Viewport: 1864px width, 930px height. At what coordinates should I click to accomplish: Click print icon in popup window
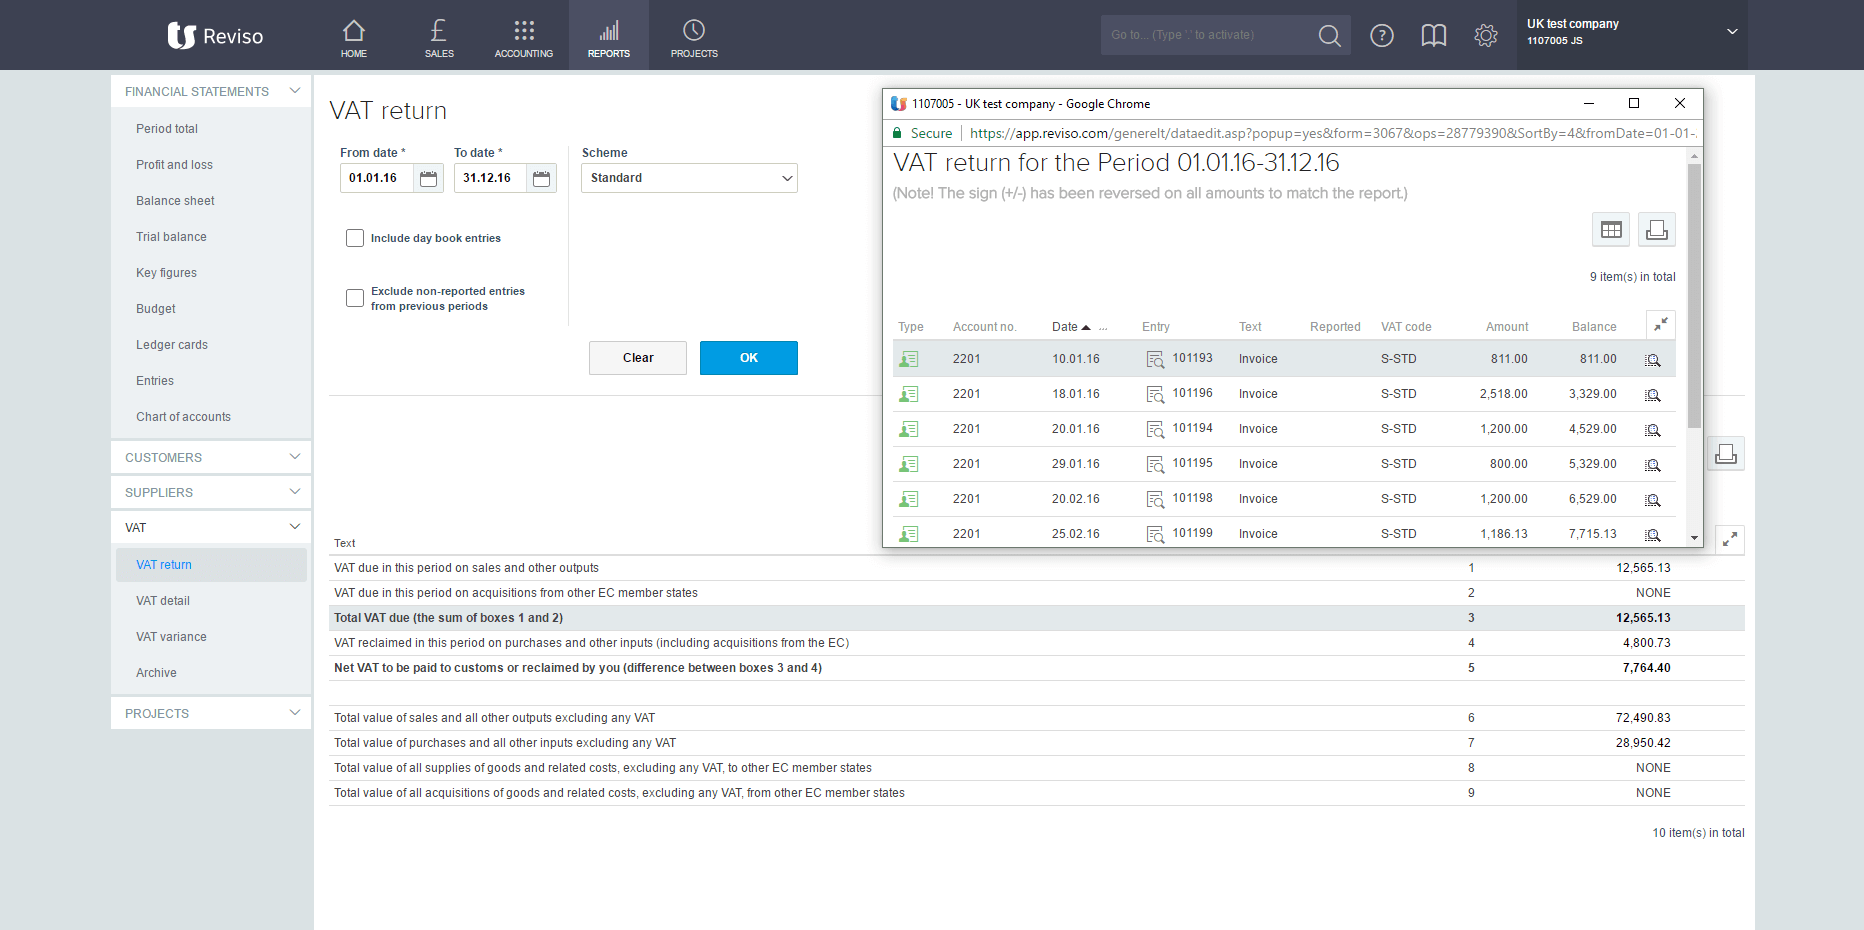[x=1656, y=230]
